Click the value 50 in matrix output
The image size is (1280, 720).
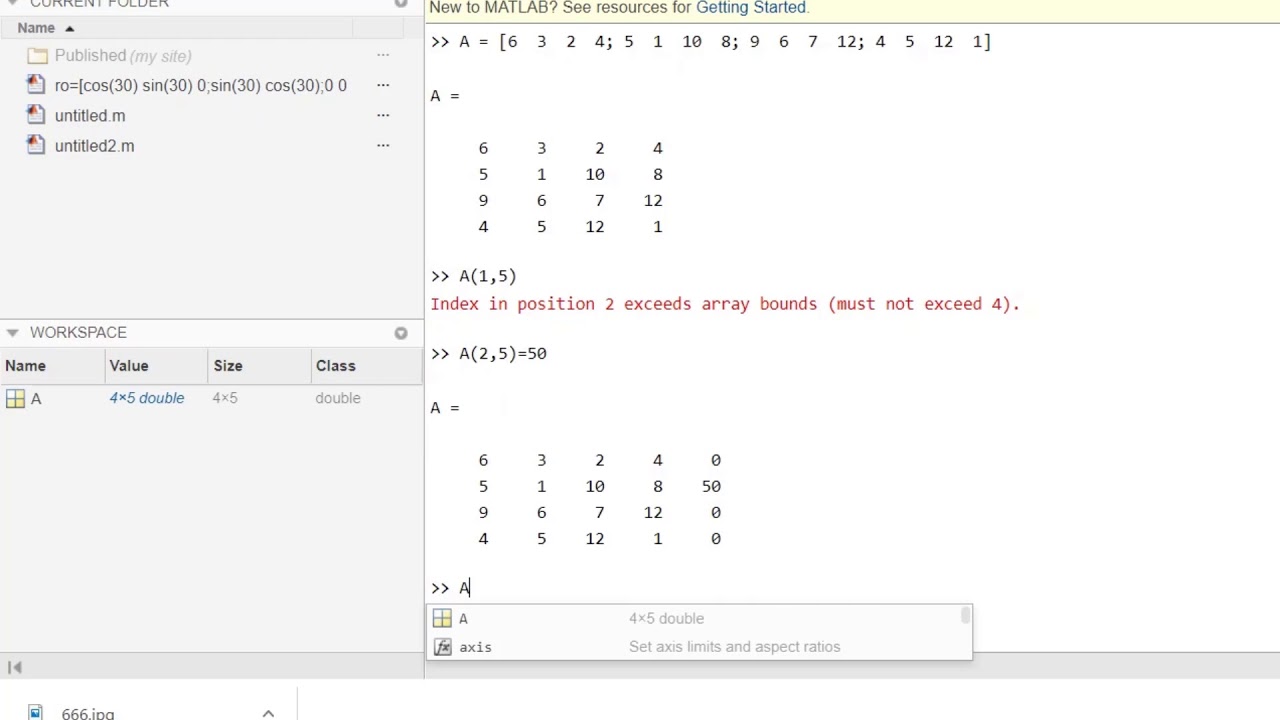pos(711,486)
